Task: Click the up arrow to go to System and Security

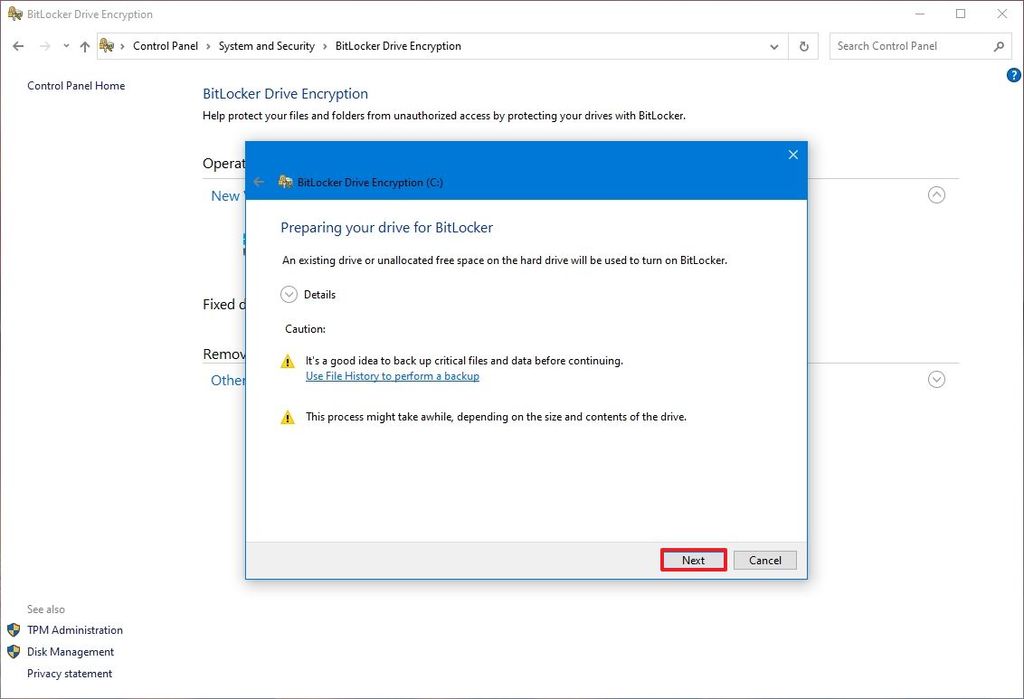Action: [x=85, y=46]
